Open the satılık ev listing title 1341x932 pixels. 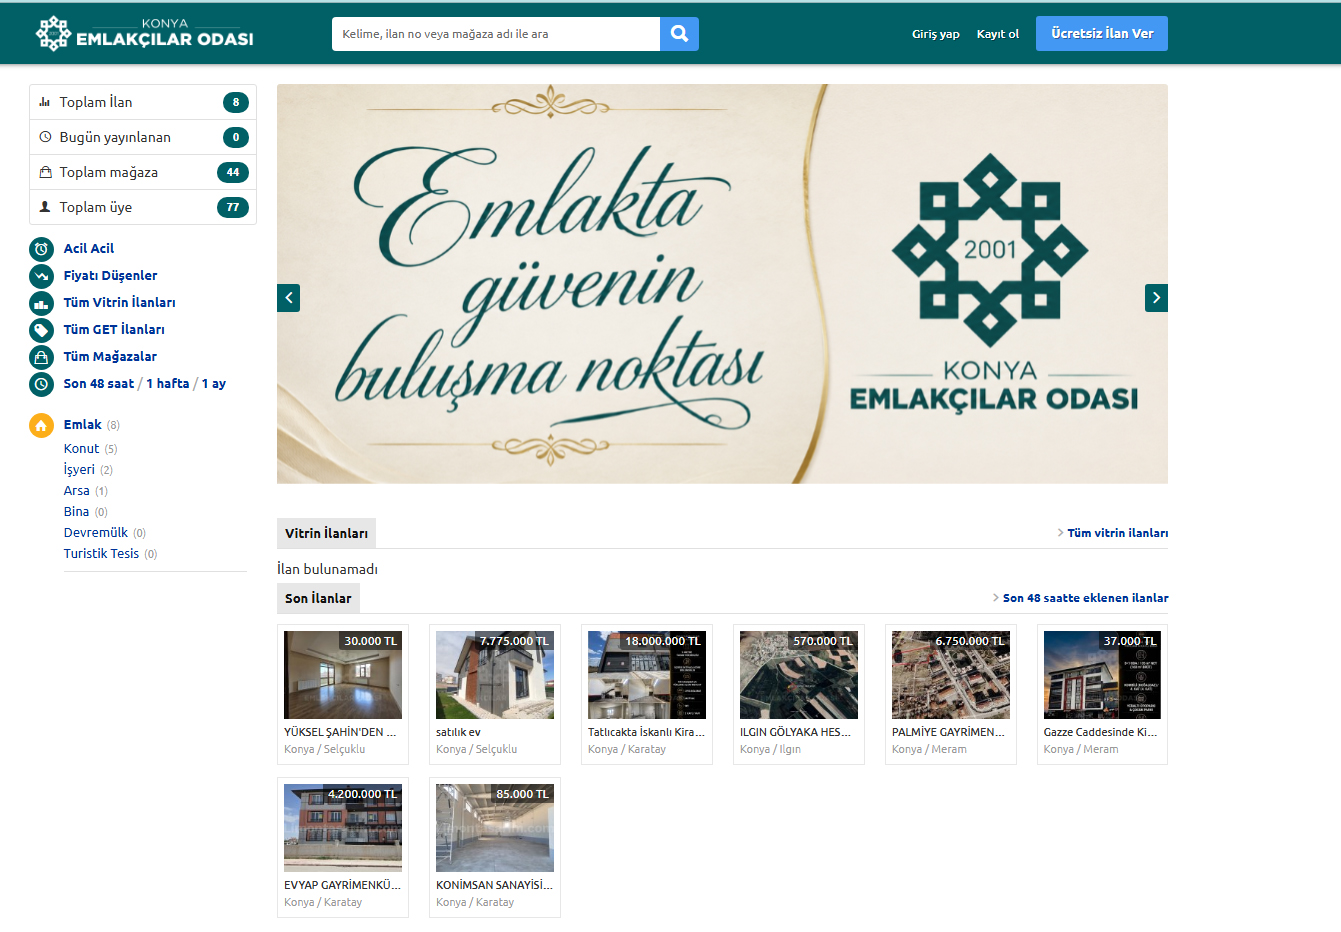pyautogui.click(x=458, y=732)
